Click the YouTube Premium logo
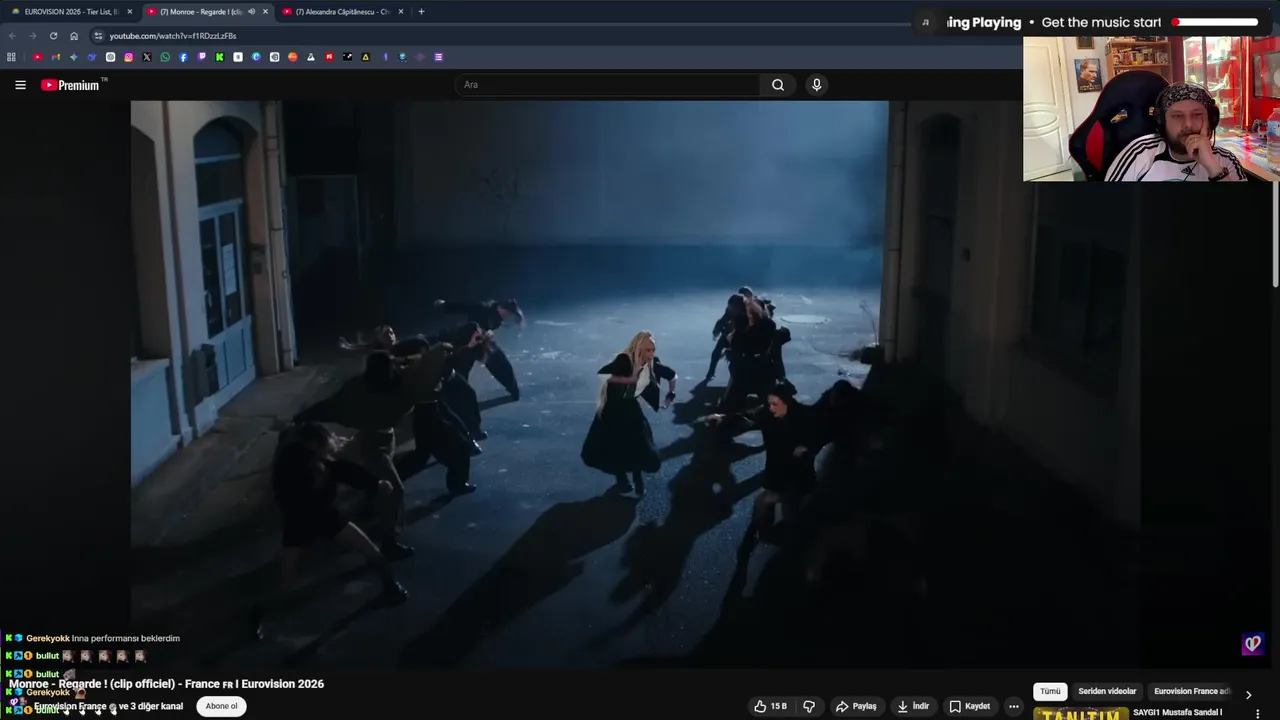This screenshot has height=720, width=1280. [72, 85]
